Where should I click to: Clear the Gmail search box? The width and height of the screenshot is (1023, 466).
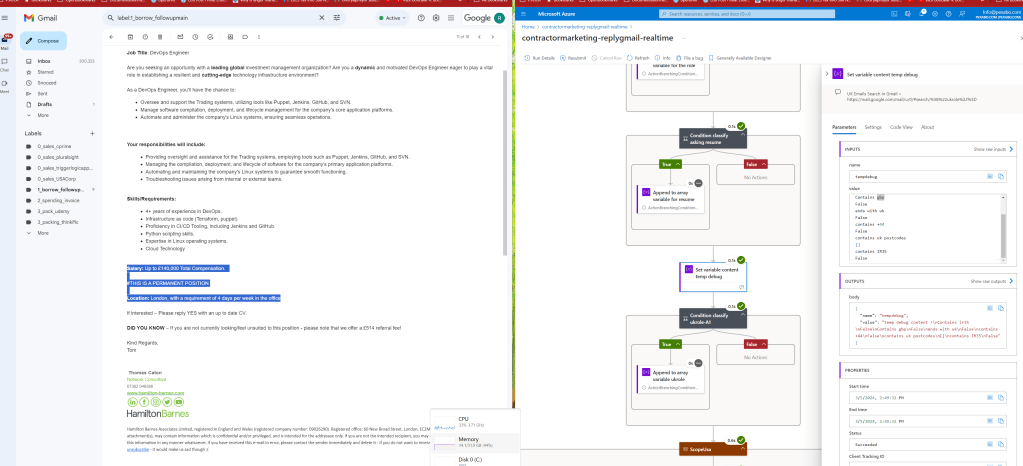point(321,18)
